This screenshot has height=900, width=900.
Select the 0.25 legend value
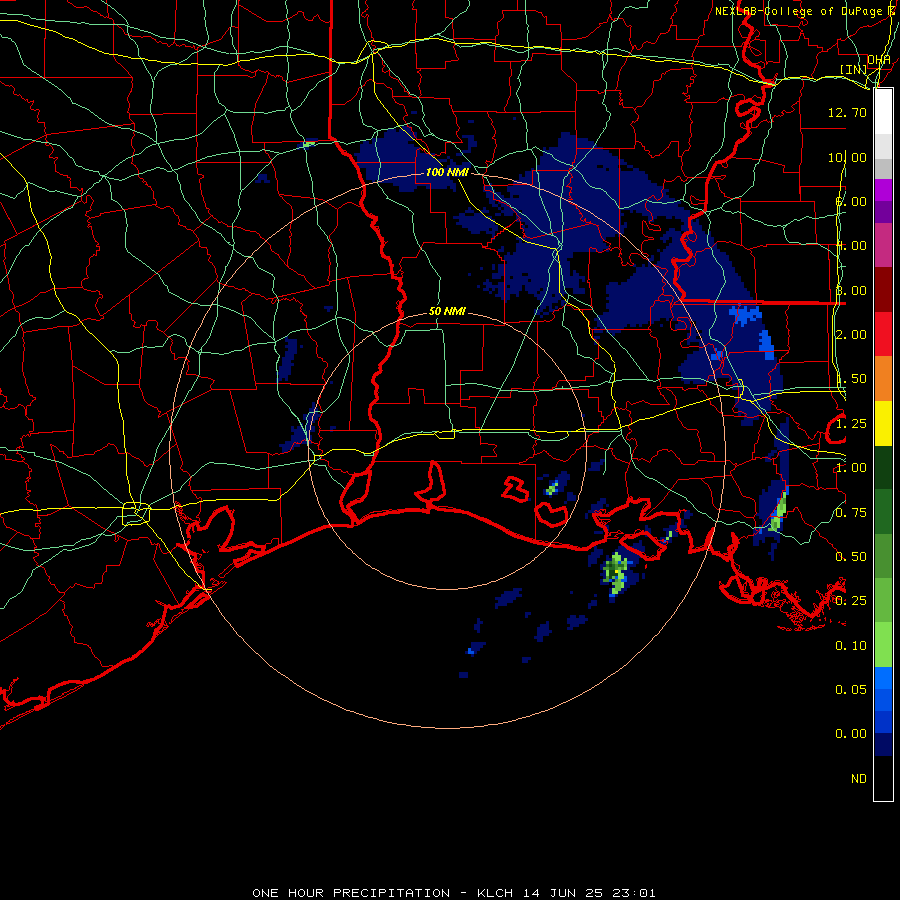[x=851, y=601]
